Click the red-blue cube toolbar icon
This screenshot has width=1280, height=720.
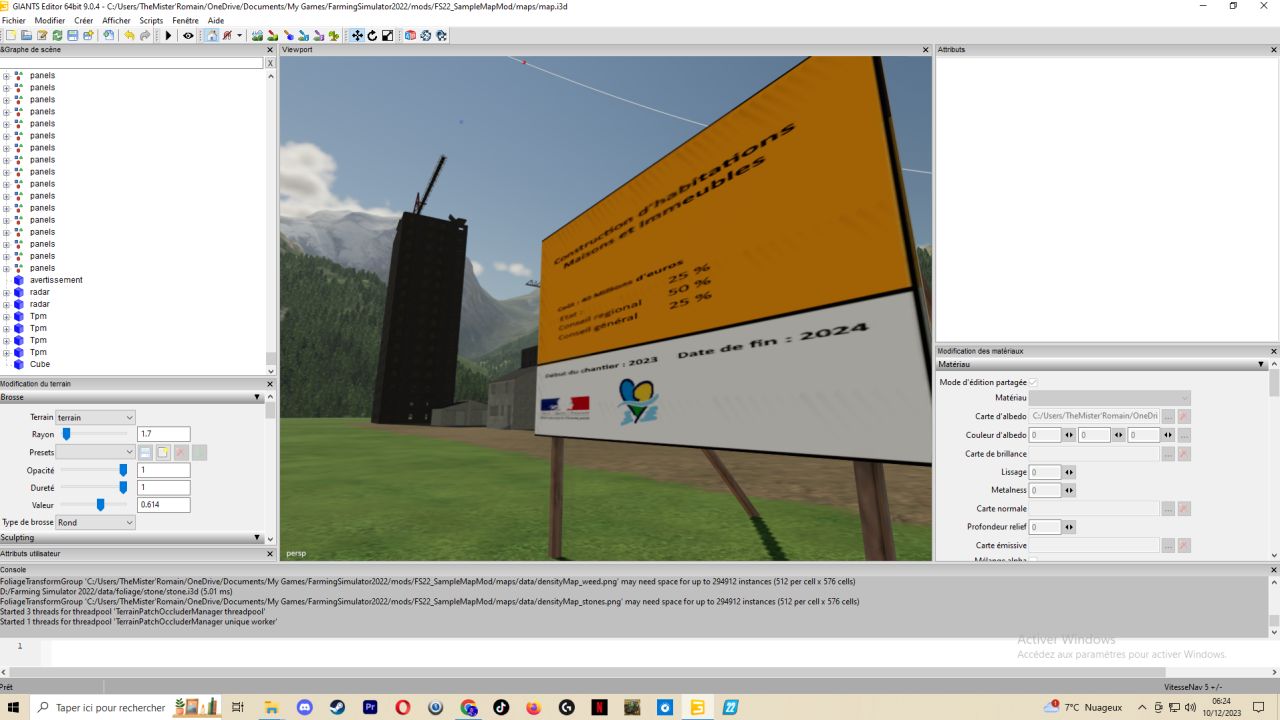point(410,35)
